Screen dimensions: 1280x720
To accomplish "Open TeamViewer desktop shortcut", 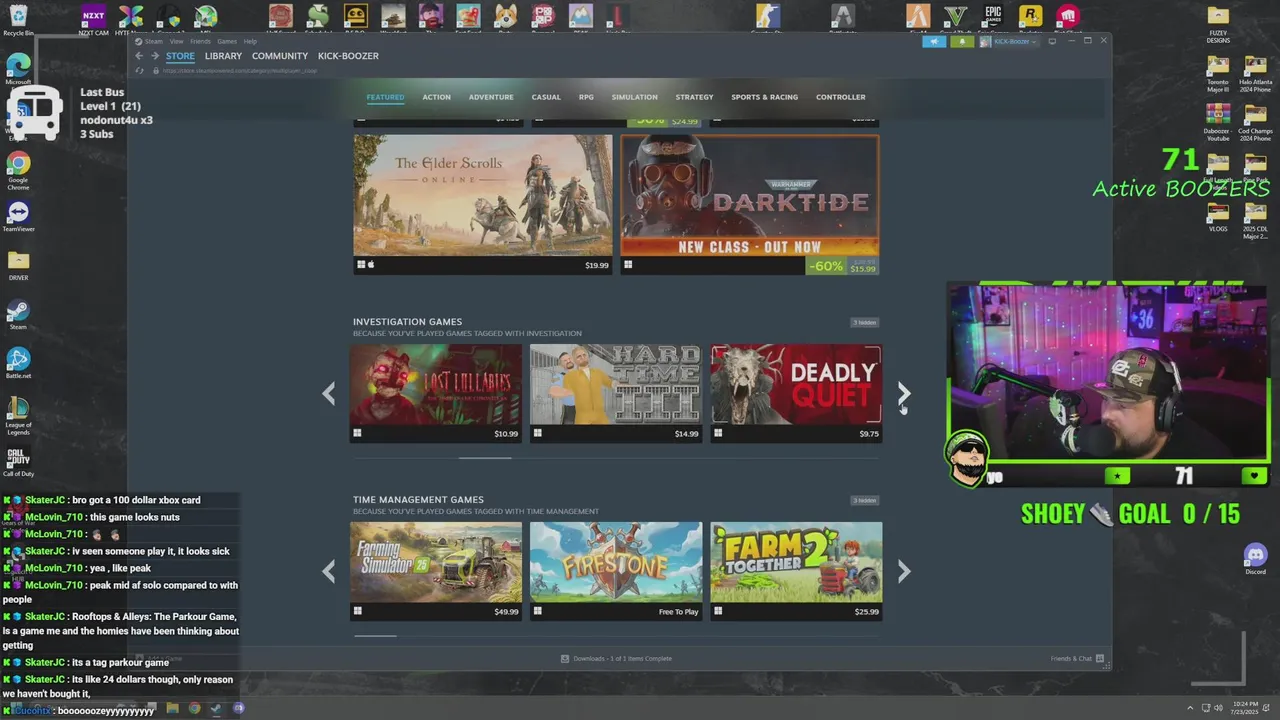I will 18,216.
